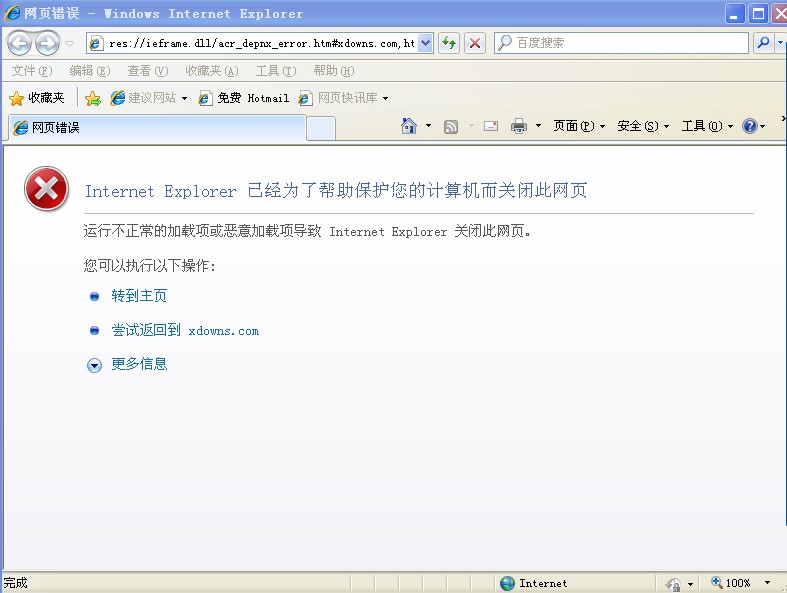Expand the 网页快讯库 dropdown arrow
787x593 pixels.
tap(385, 98)
